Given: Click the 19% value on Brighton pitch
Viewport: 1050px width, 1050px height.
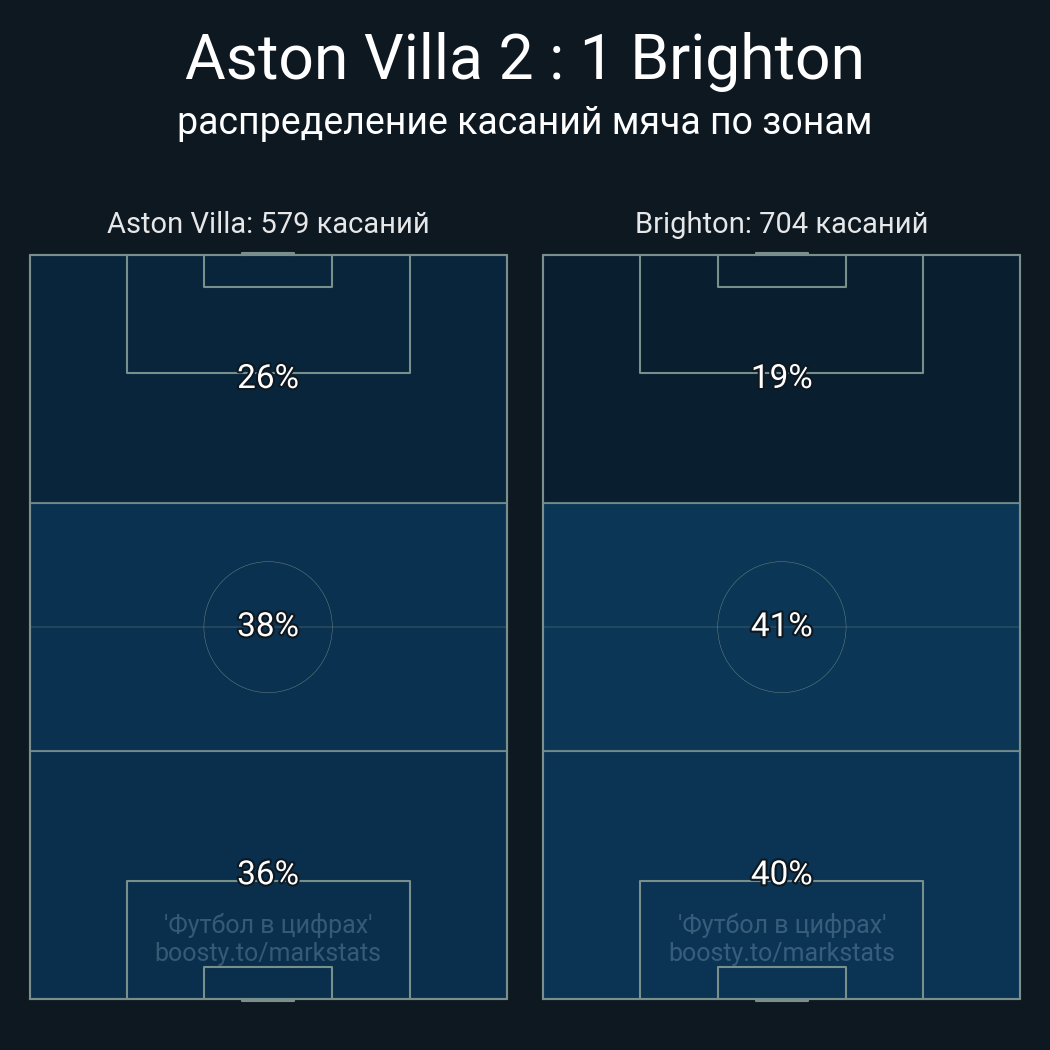Looking at the screenshot, I should coord(781,377).
